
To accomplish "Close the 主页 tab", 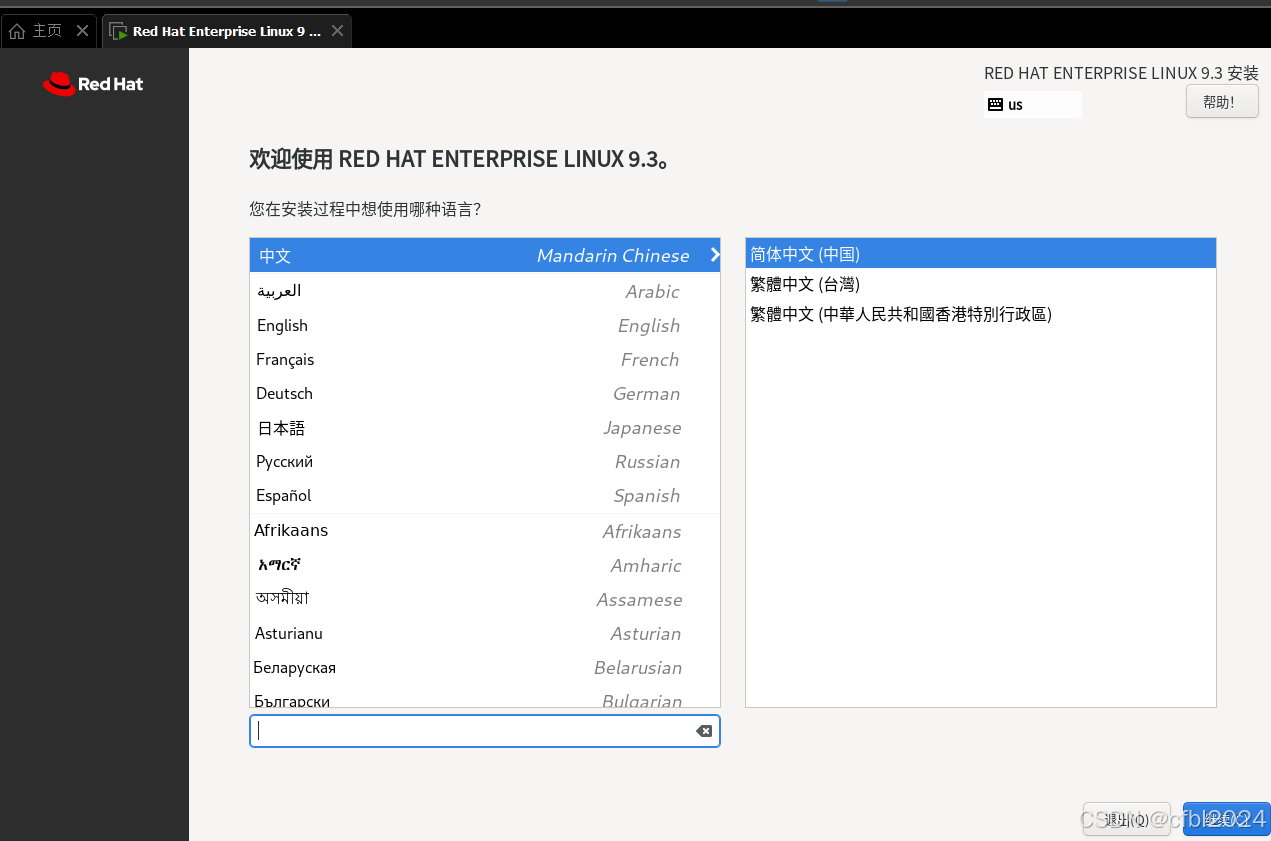I will [x=82, y=31].
